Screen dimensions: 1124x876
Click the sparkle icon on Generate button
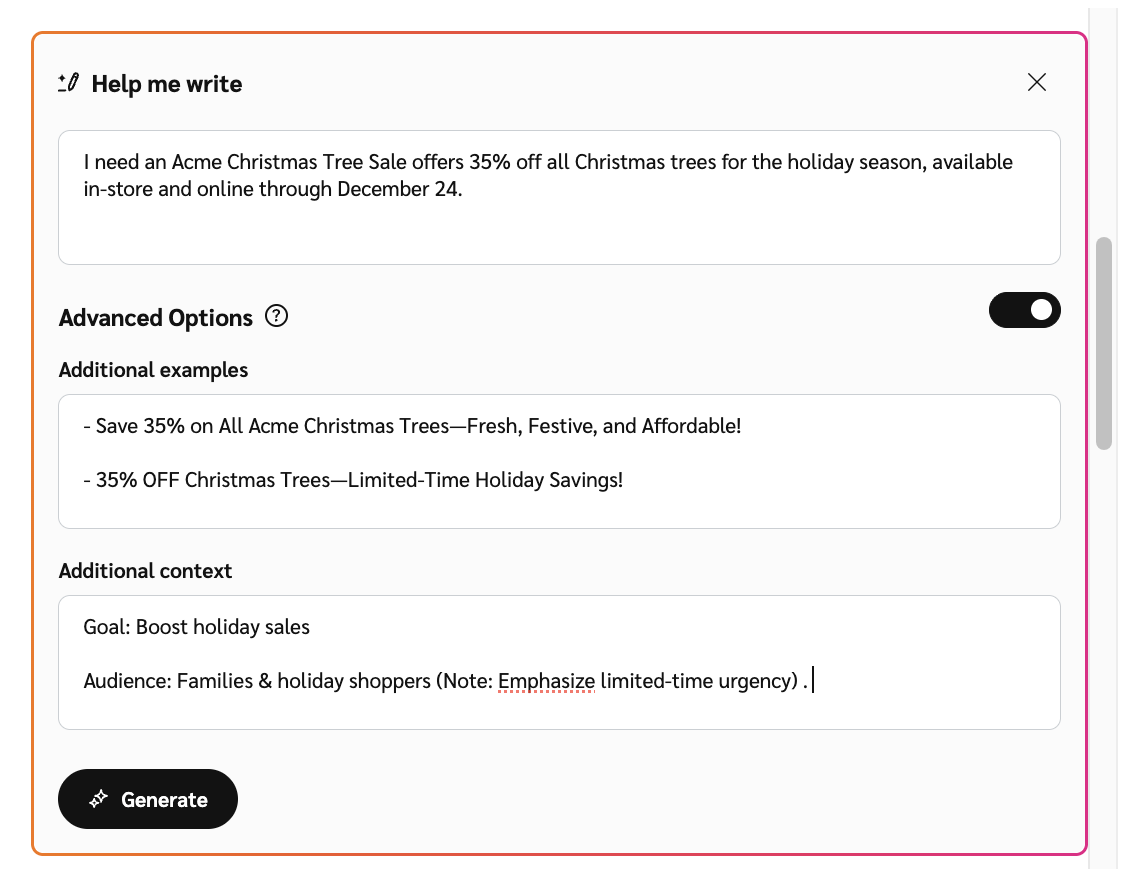98,799
